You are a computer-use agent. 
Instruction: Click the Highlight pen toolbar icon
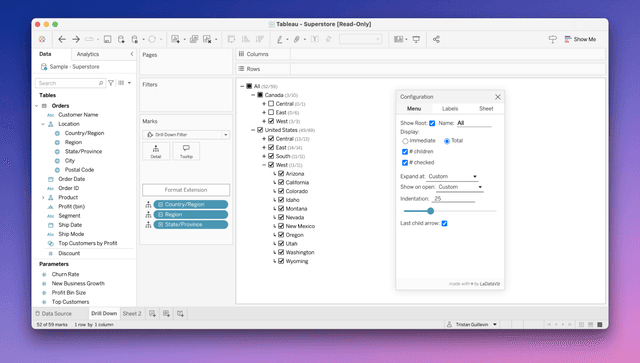pos(280,39)
